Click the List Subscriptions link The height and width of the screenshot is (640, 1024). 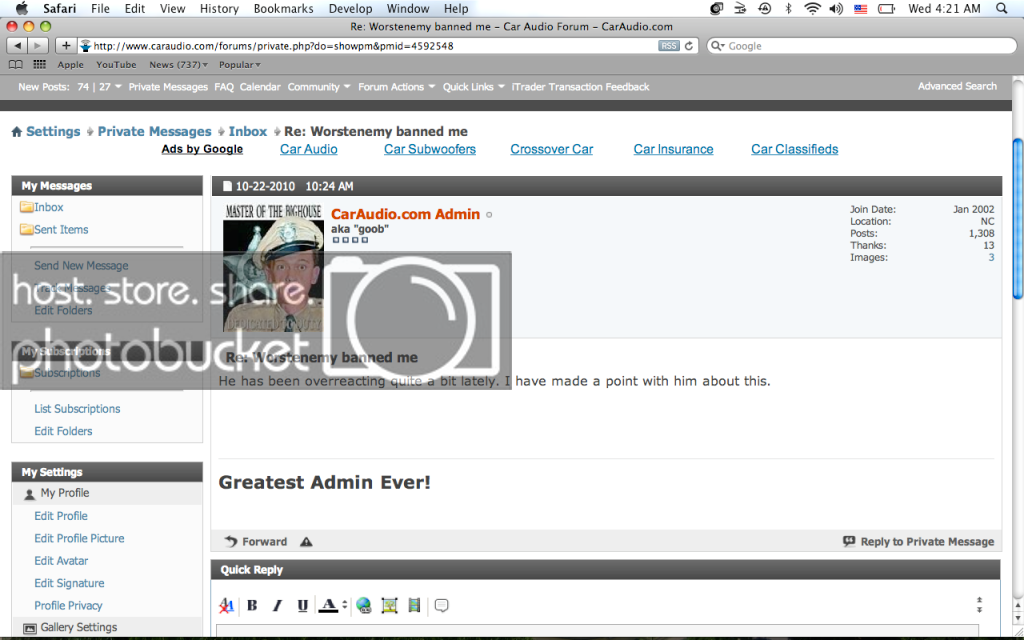pos(77,409)
